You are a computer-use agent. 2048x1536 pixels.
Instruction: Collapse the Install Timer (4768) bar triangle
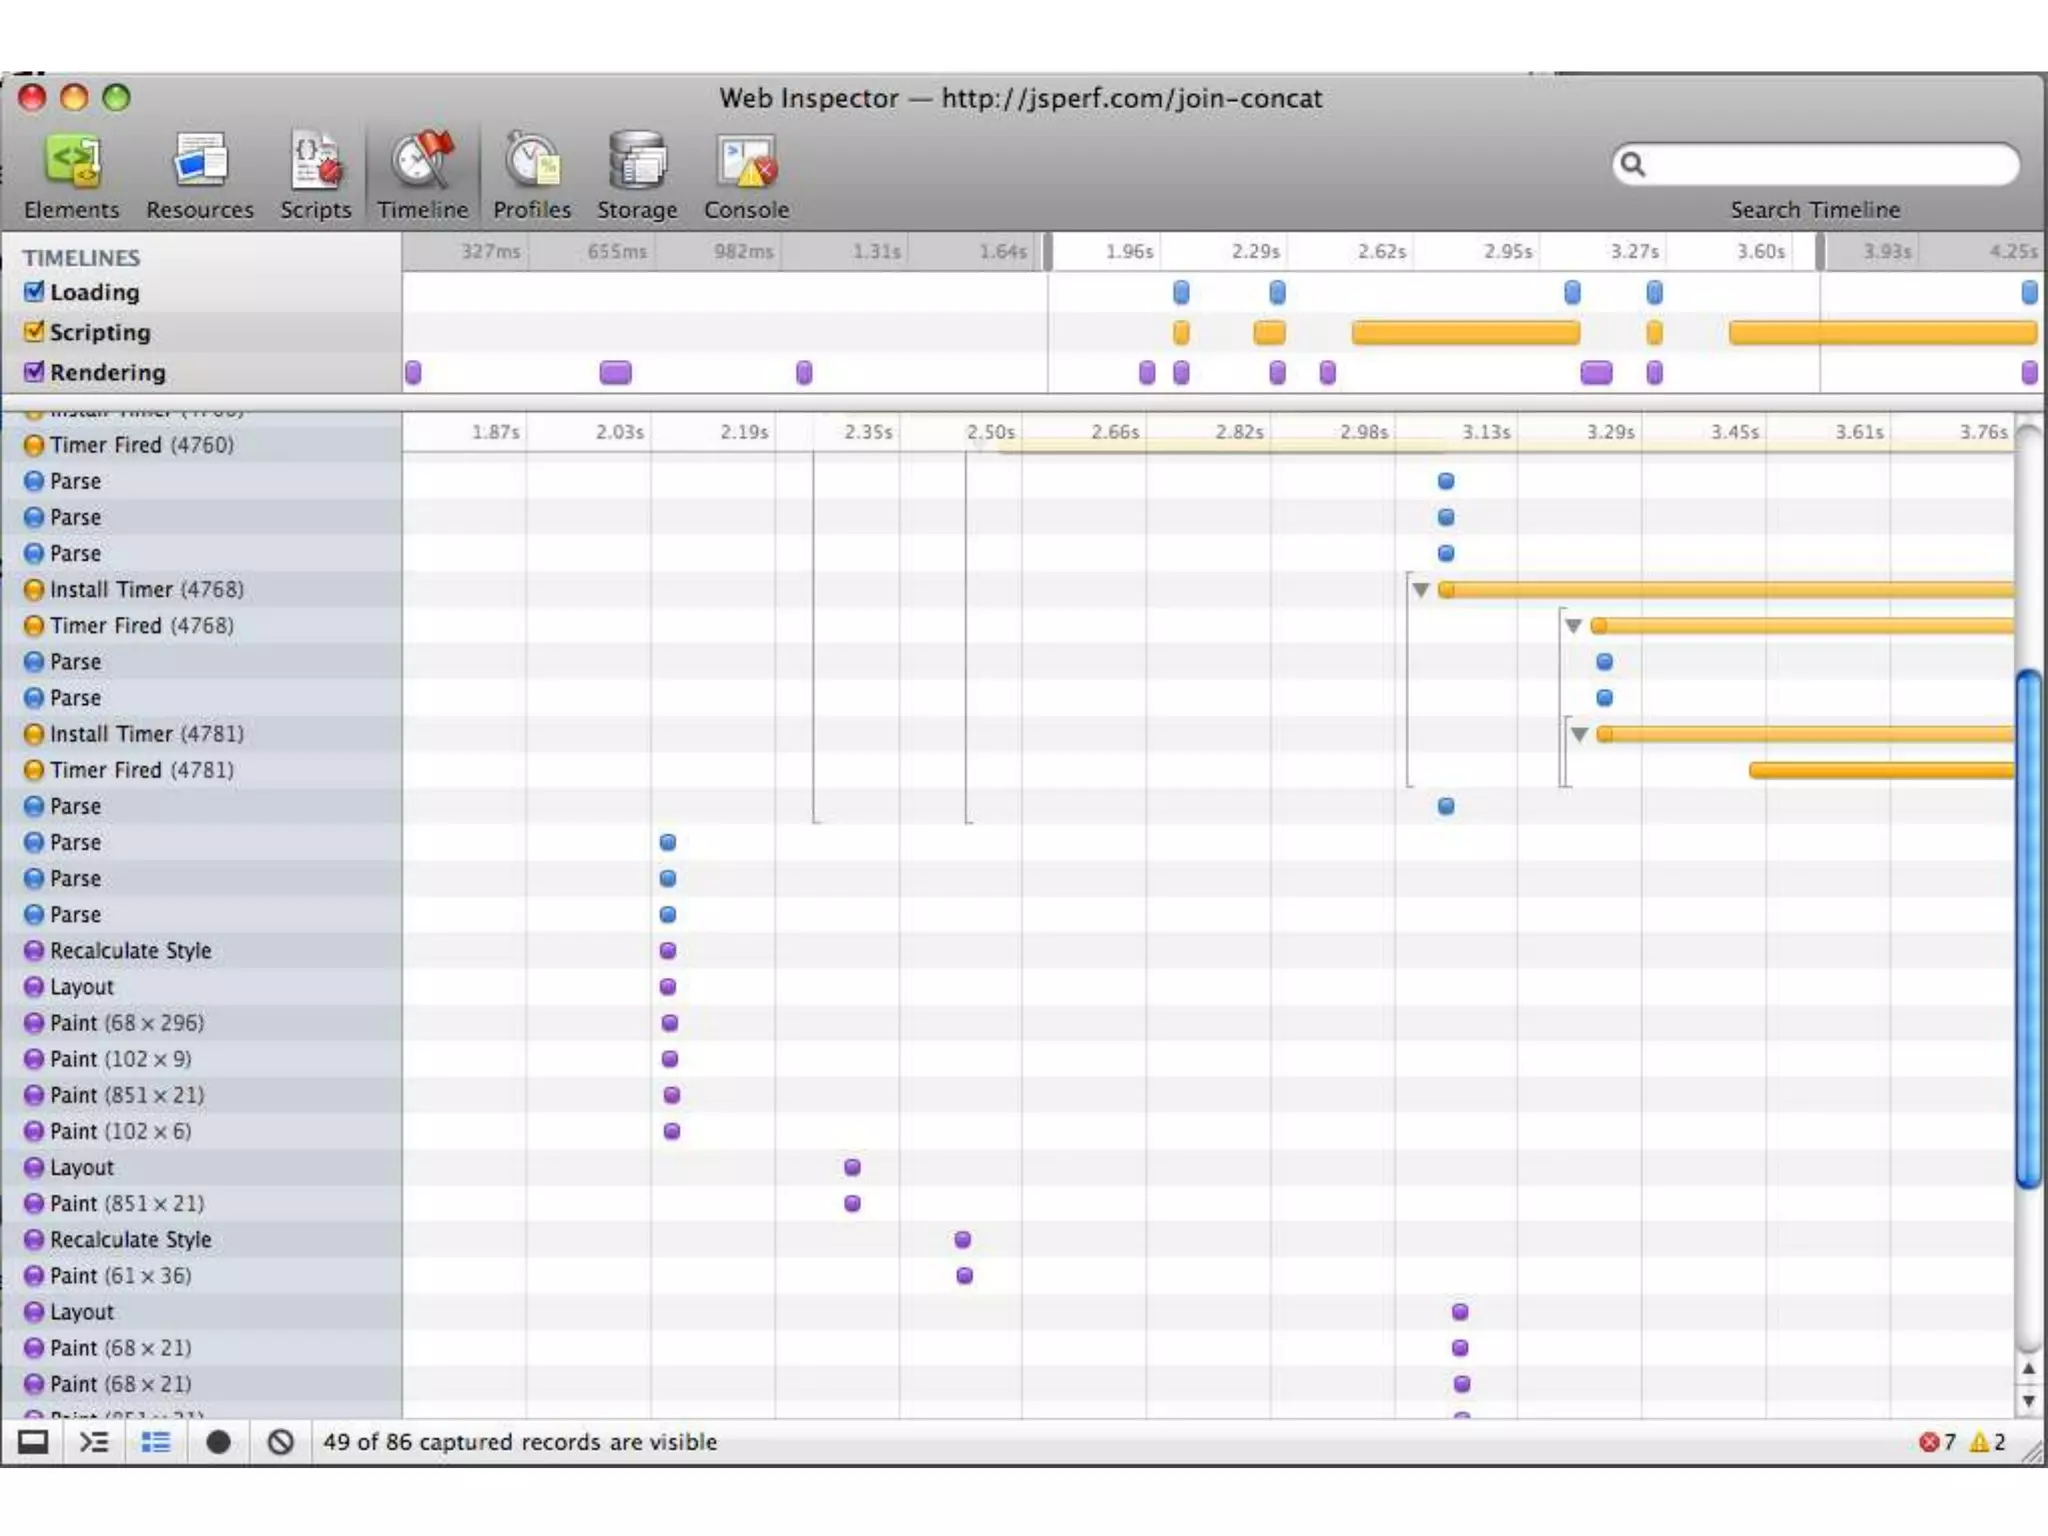pos(1420,590)
